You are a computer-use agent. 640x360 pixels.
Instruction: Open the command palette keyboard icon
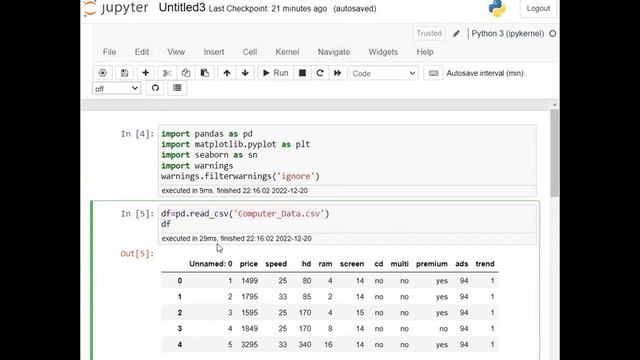coord(433,73)
